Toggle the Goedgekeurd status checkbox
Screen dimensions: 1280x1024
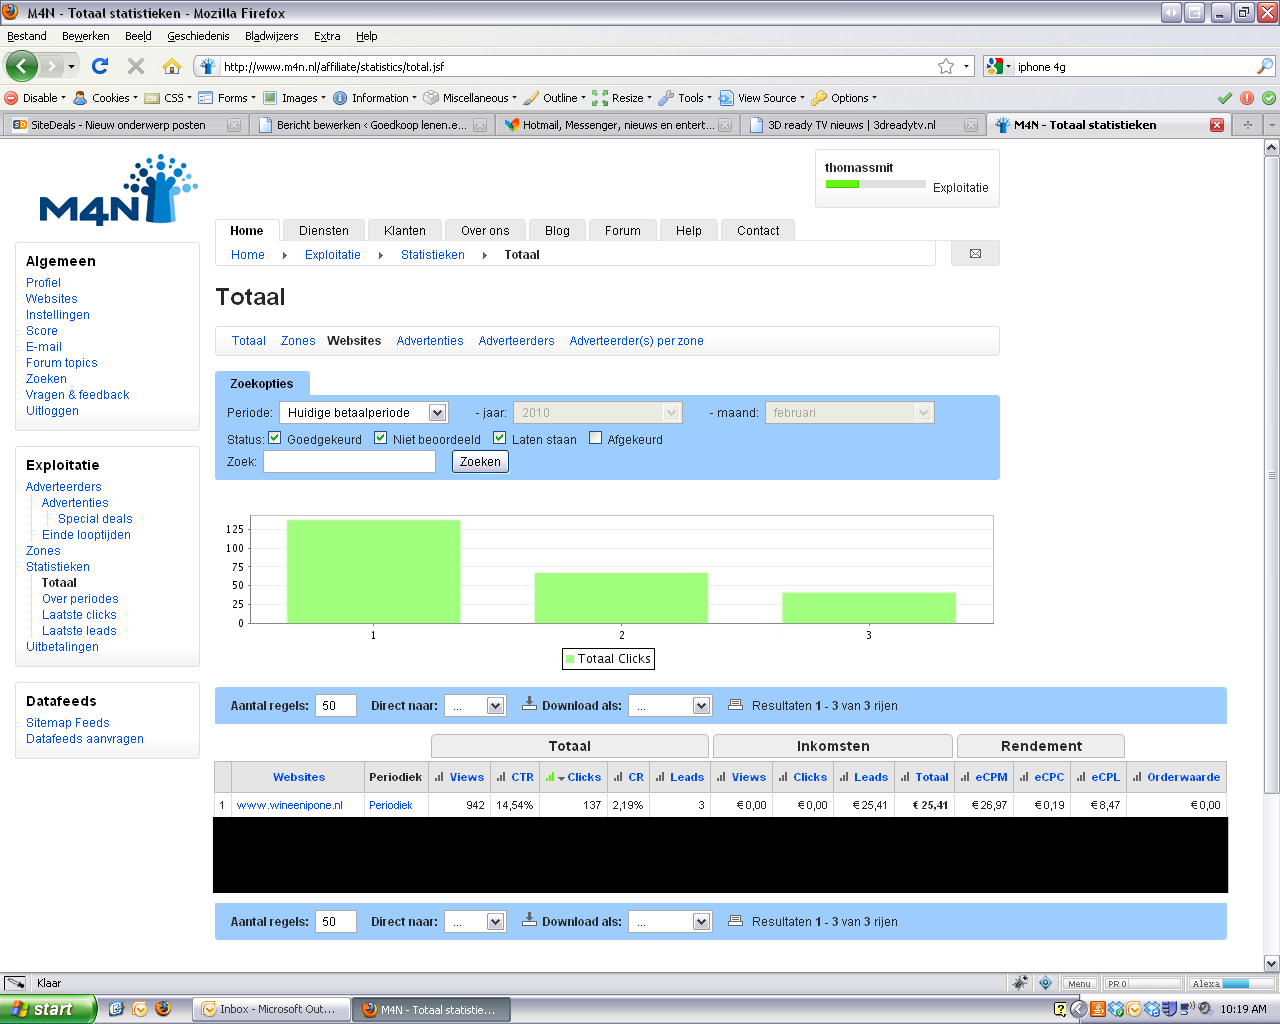tap(275, 438)
